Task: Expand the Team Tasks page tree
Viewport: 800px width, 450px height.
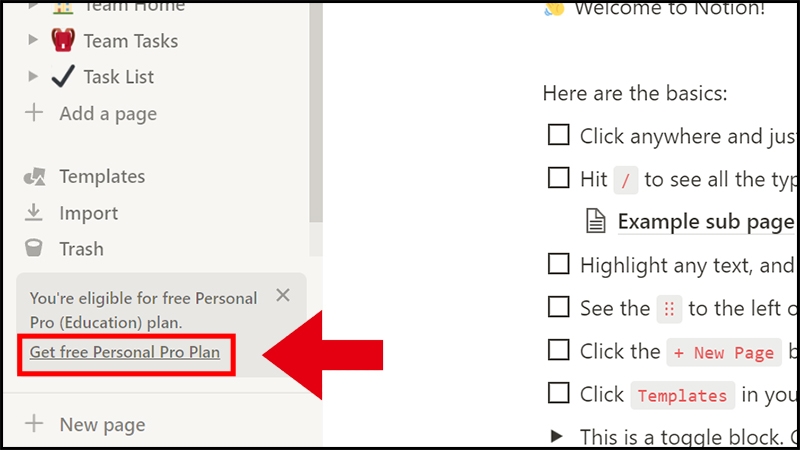Action: (x=33, y=41)
